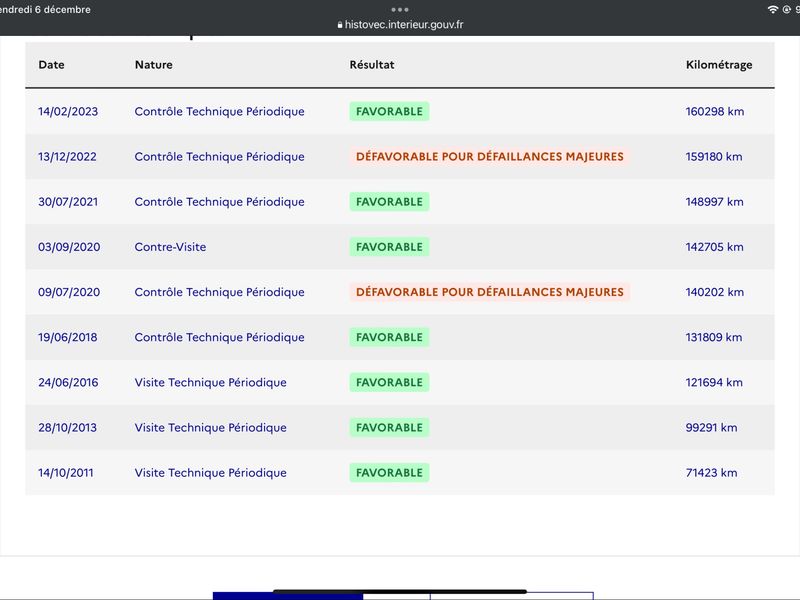
Task: Click Contrôle Technique Périodique in 30/07/2021 row
Action: [x=219, y=202]
